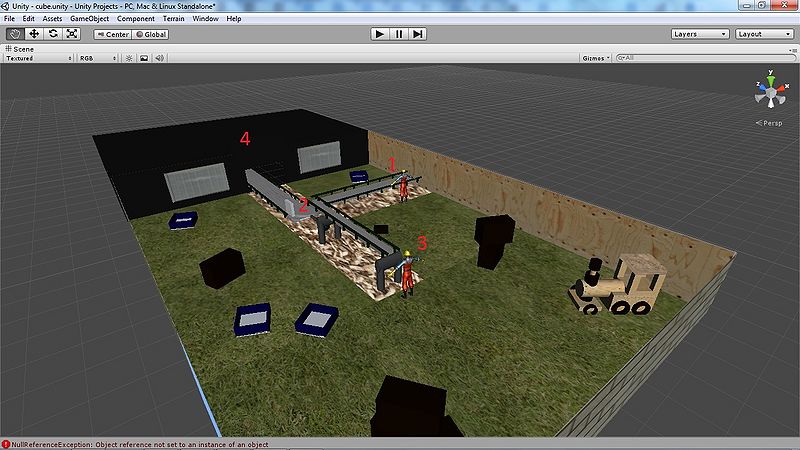Image resolution: width=800 pixels, height=450 pixels.
Task: Toggle scene lighting sun icon
Action: coord(128,58)
